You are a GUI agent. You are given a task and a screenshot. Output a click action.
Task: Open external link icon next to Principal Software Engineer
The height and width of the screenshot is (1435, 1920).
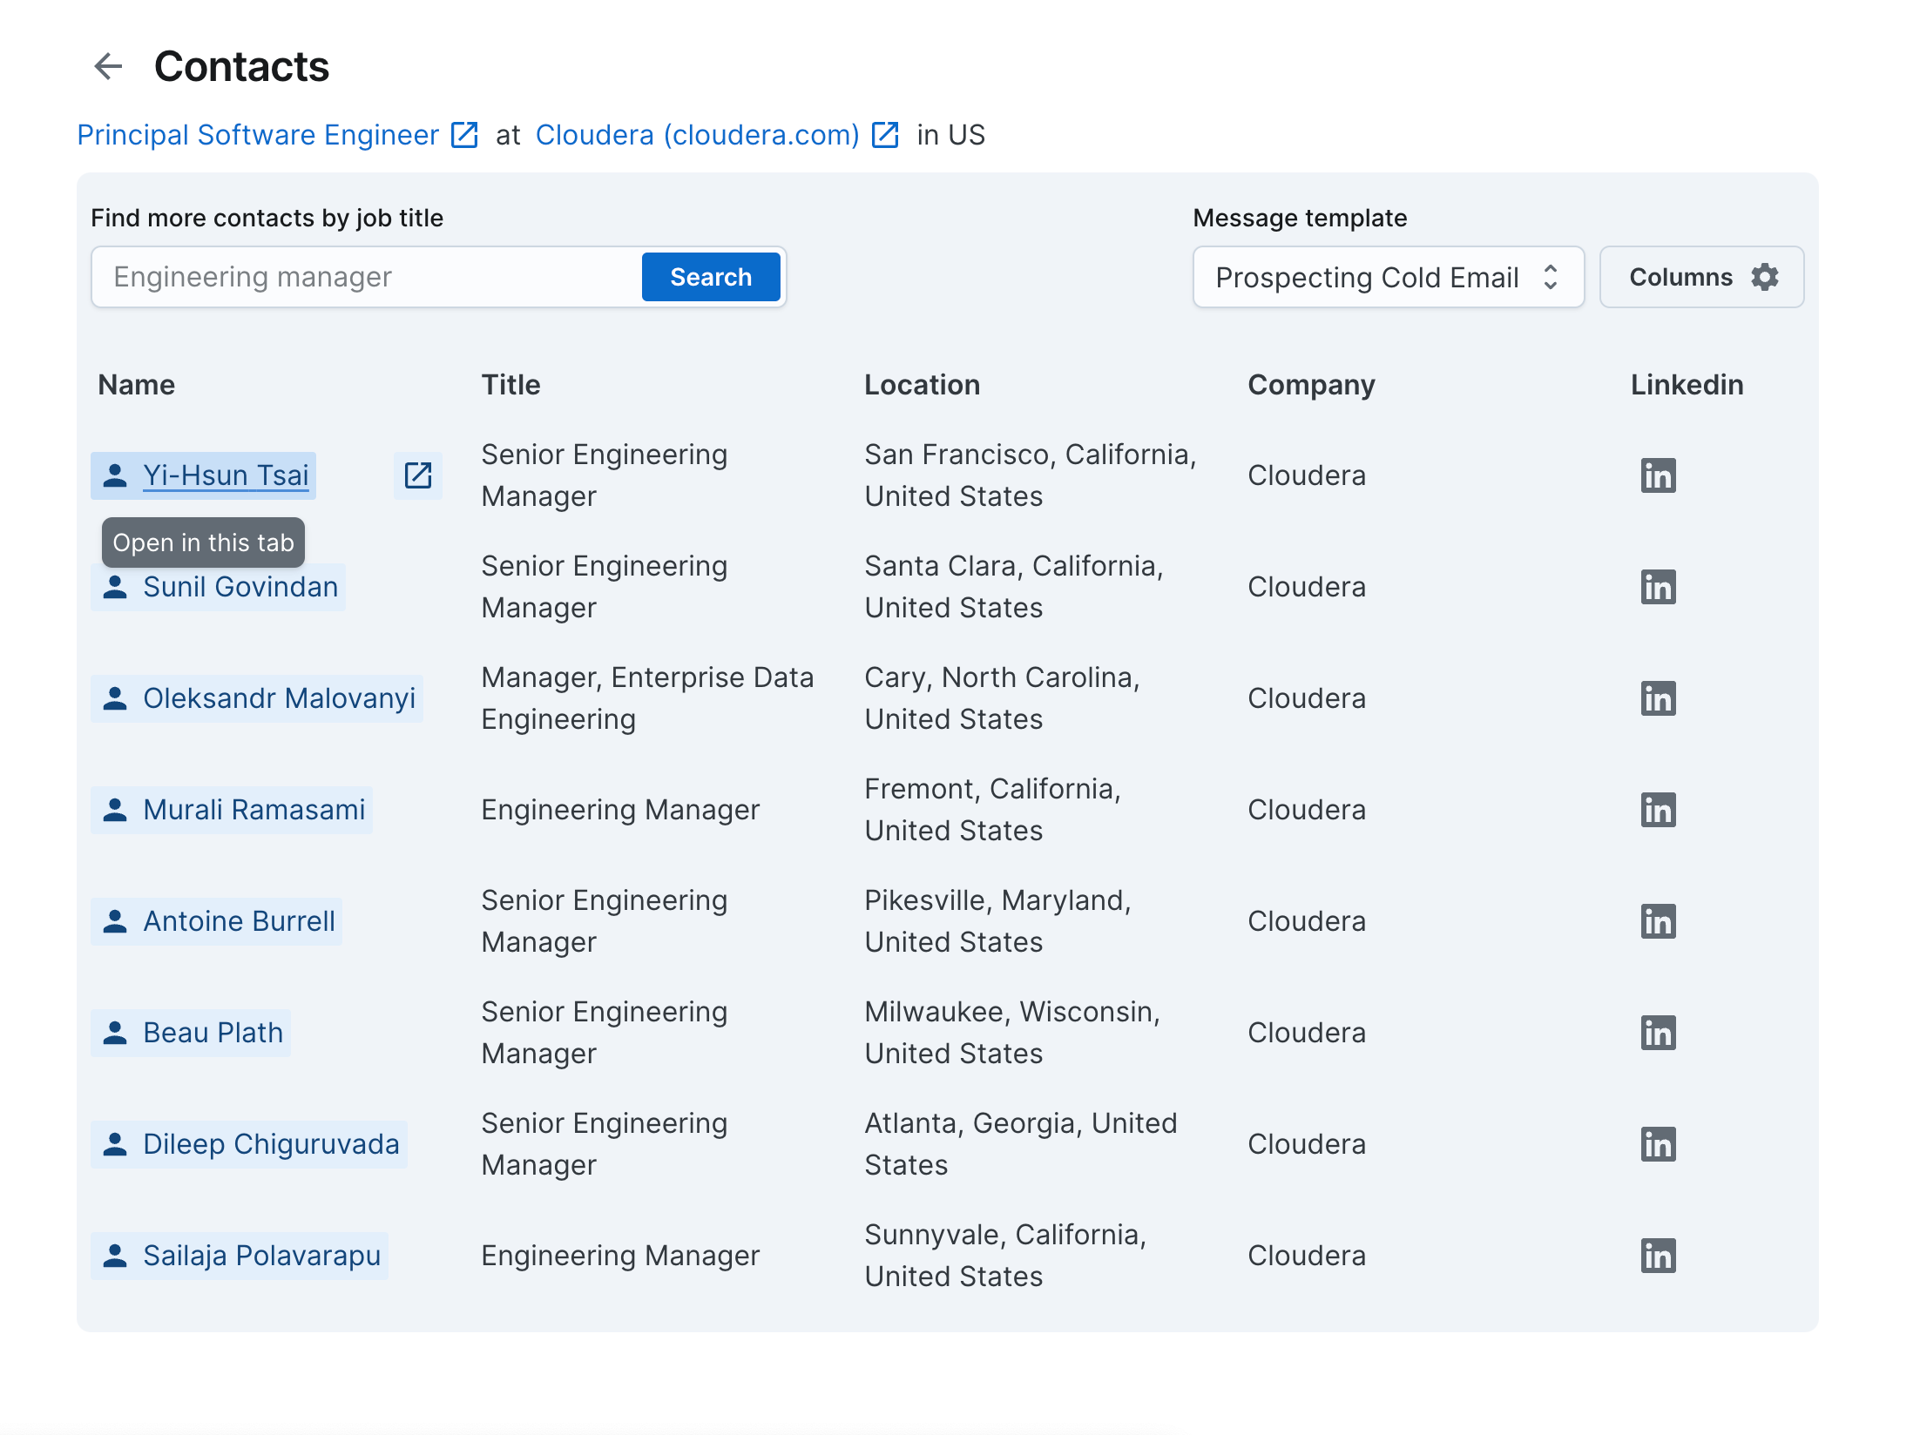coord(465,135)
